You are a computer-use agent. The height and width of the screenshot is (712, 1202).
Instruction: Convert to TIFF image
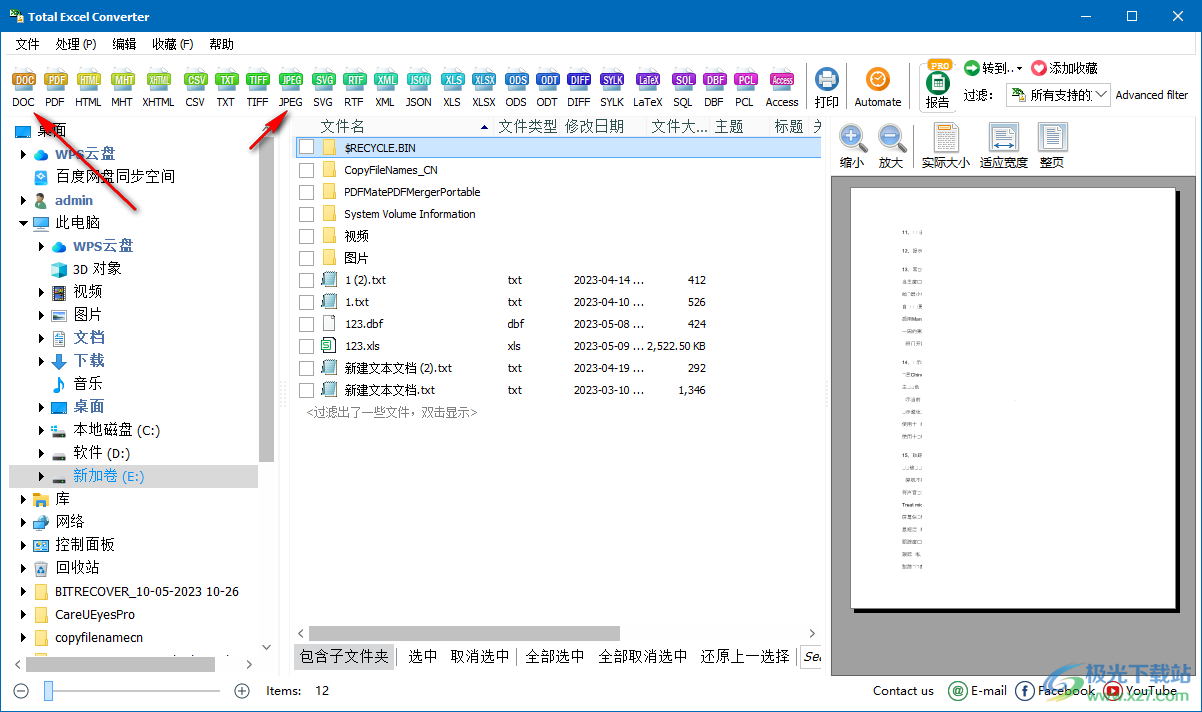pyautogui.click(x=257, y=88)
